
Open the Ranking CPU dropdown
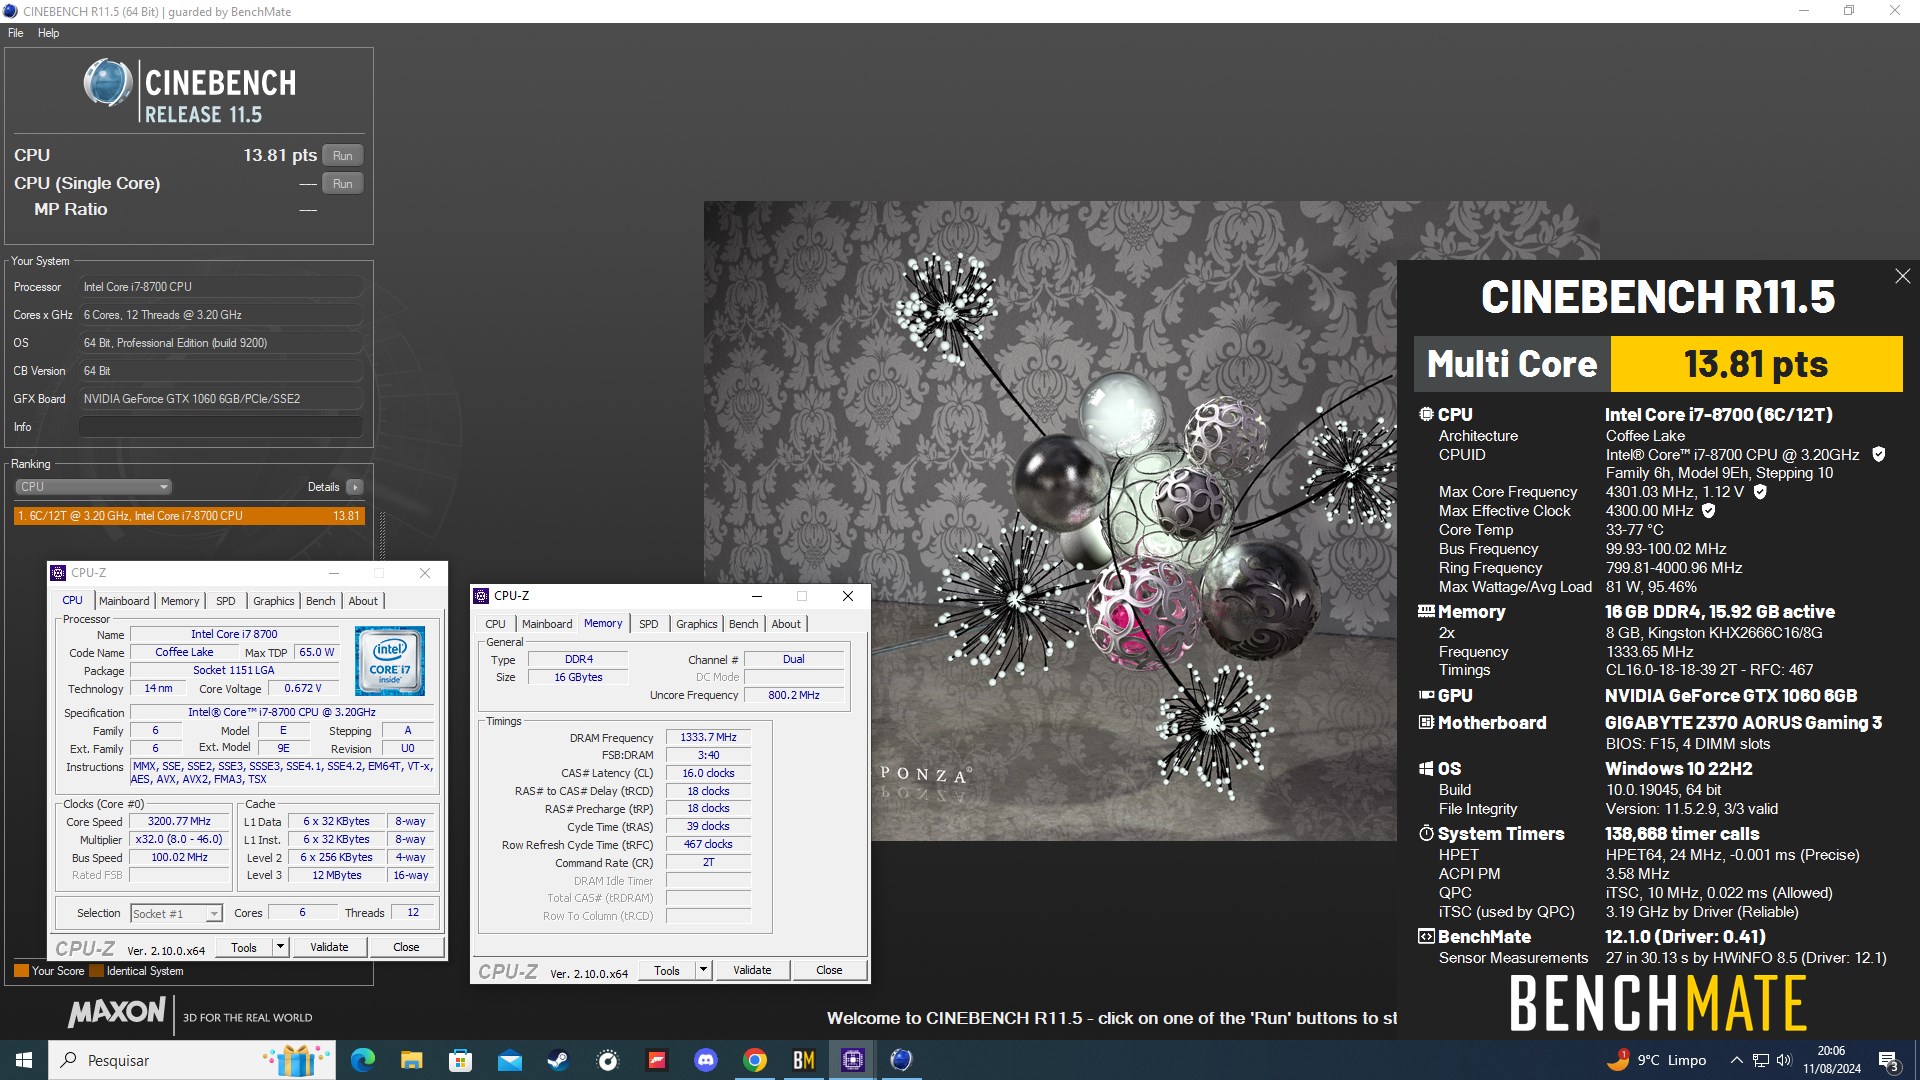point(93,487)
